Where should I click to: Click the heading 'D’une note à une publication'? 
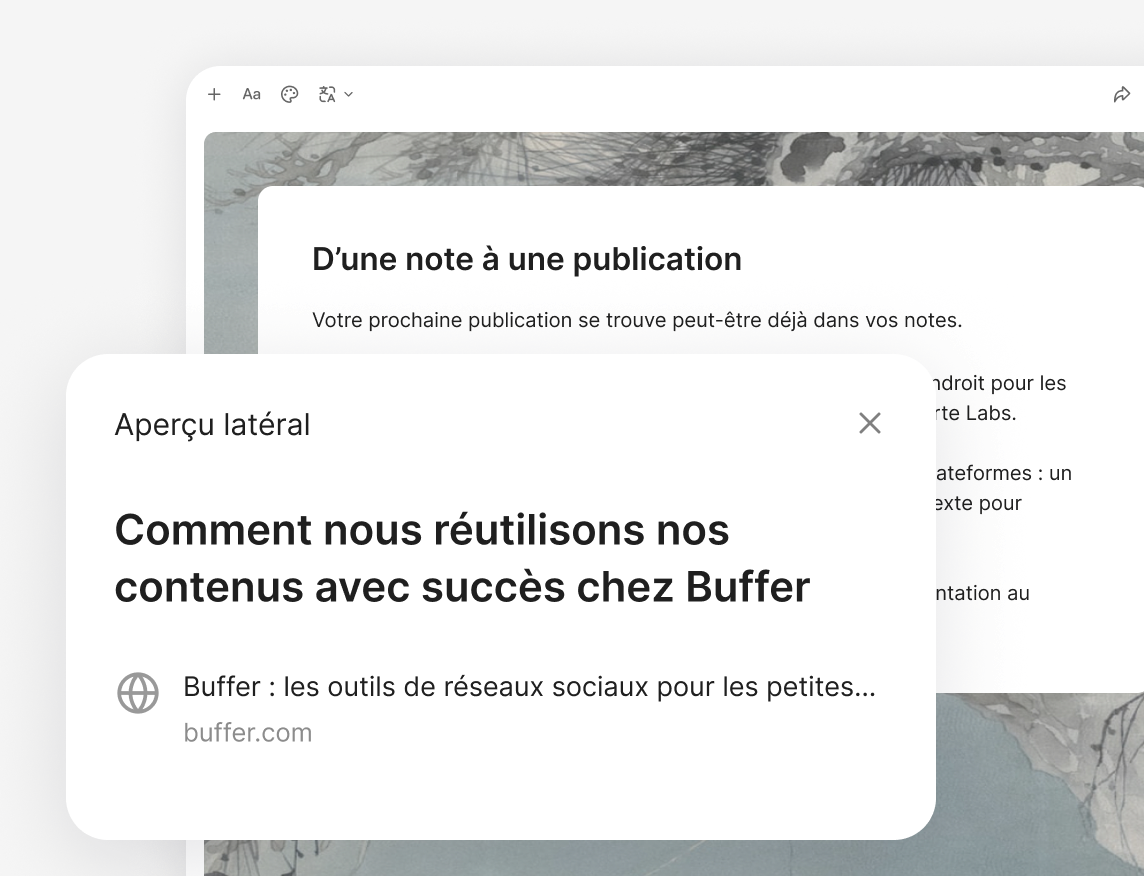(527, 259)
